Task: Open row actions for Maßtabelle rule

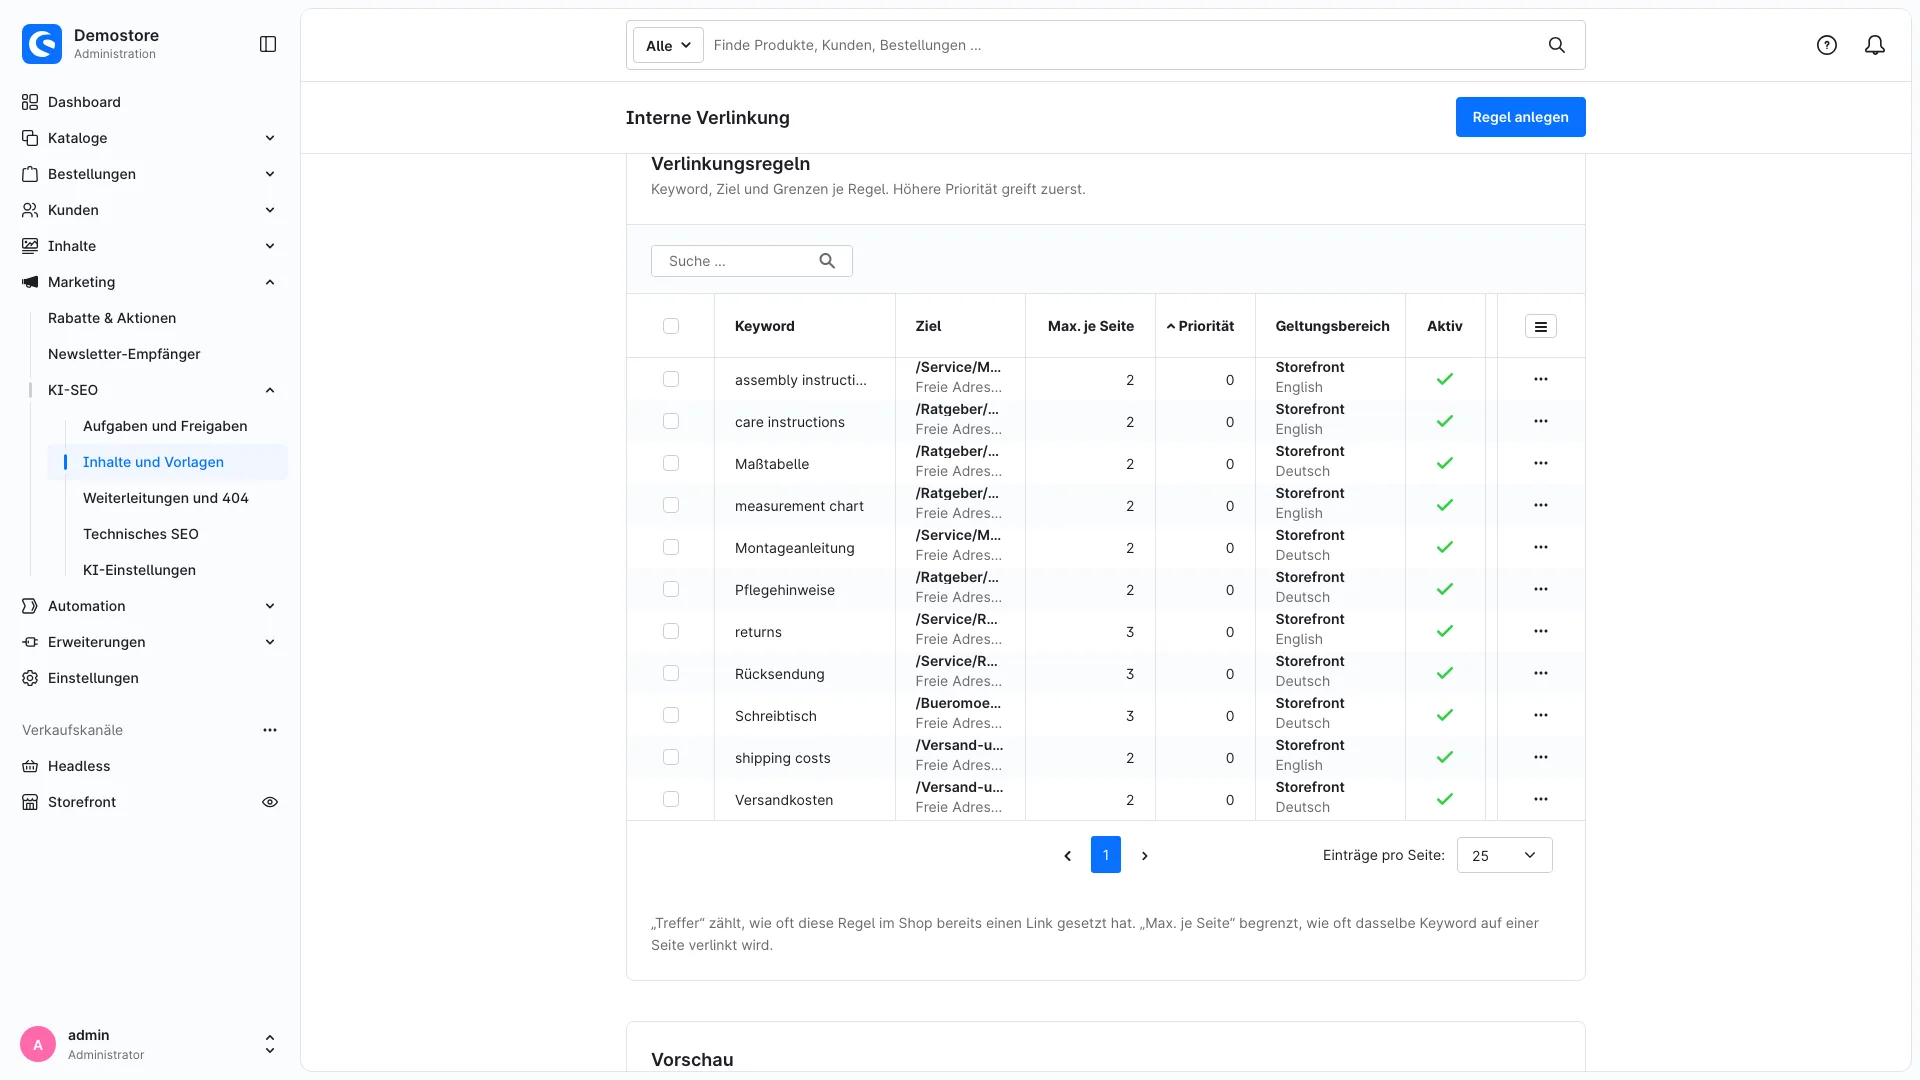Action: coord(1541,463)
